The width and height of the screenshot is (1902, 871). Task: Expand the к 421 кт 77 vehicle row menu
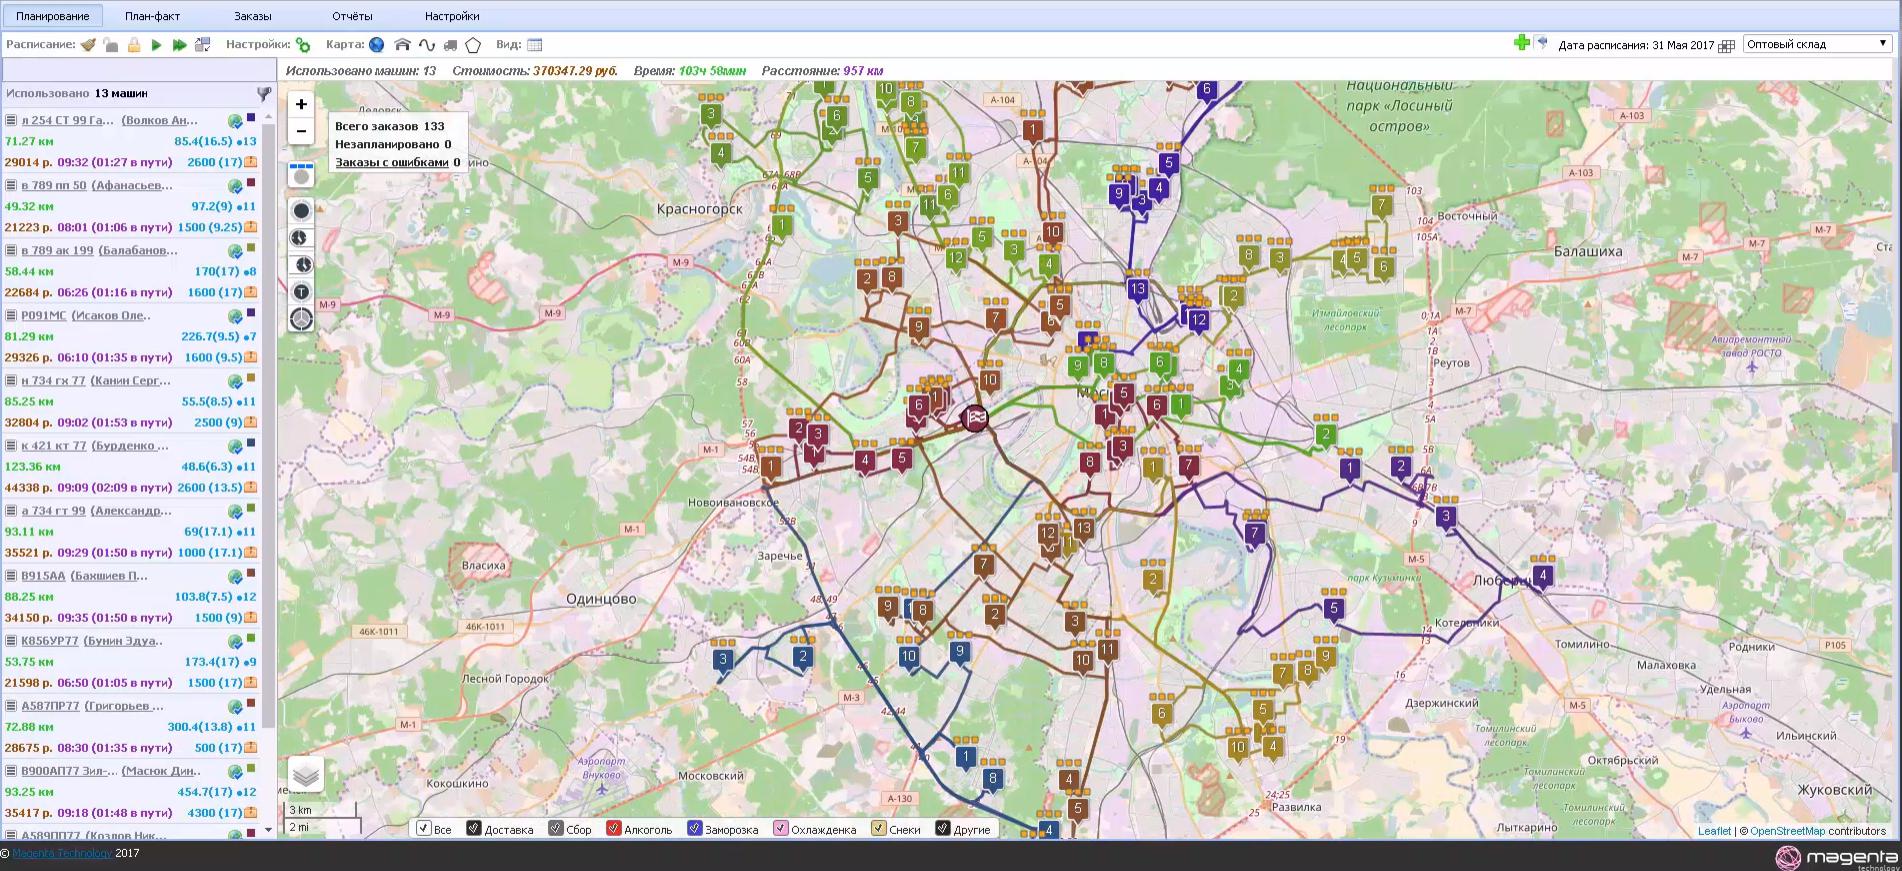point(11,445)
